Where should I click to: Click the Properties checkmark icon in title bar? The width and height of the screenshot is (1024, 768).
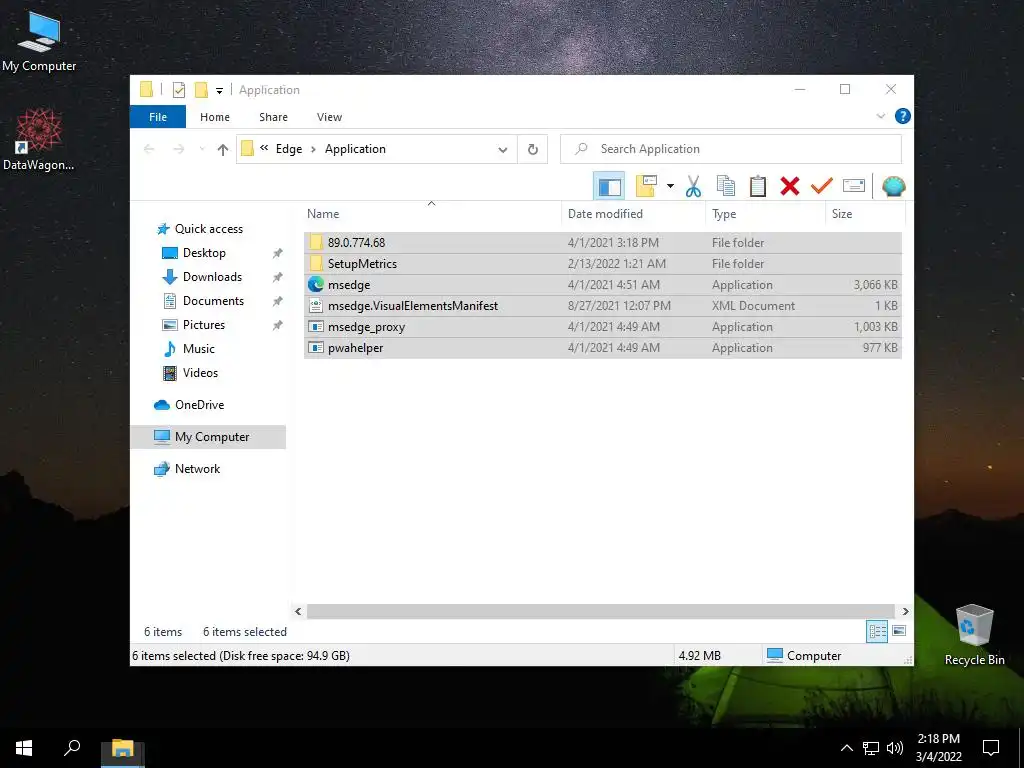[179, 90]
